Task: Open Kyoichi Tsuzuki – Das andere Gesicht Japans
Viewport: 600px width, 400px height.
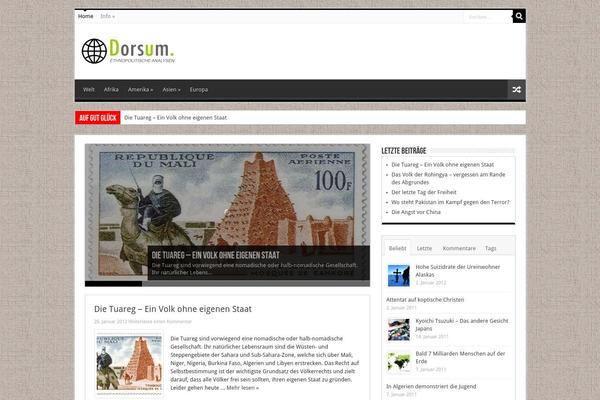Action: [462, 325]
